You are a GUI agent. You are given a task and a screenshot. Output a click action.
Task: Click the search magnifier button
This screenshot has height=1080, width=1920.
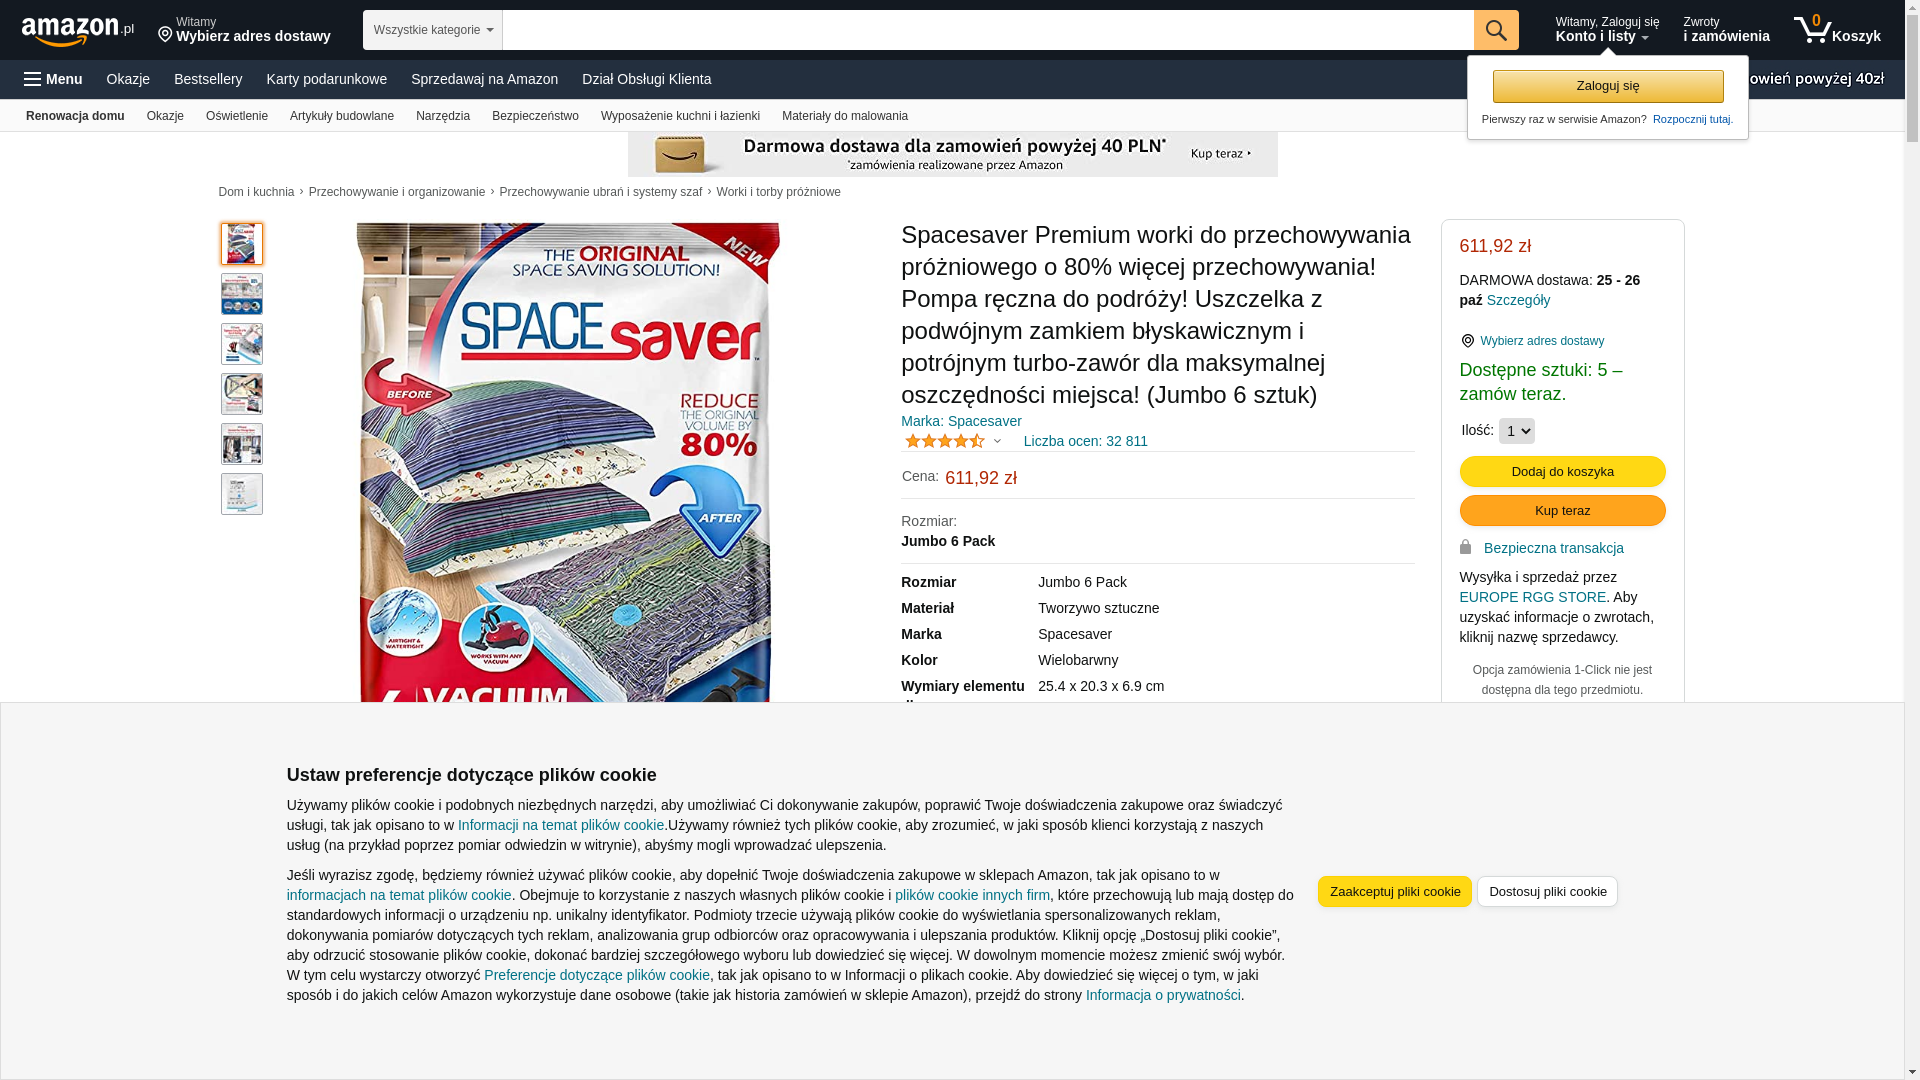1496,30
